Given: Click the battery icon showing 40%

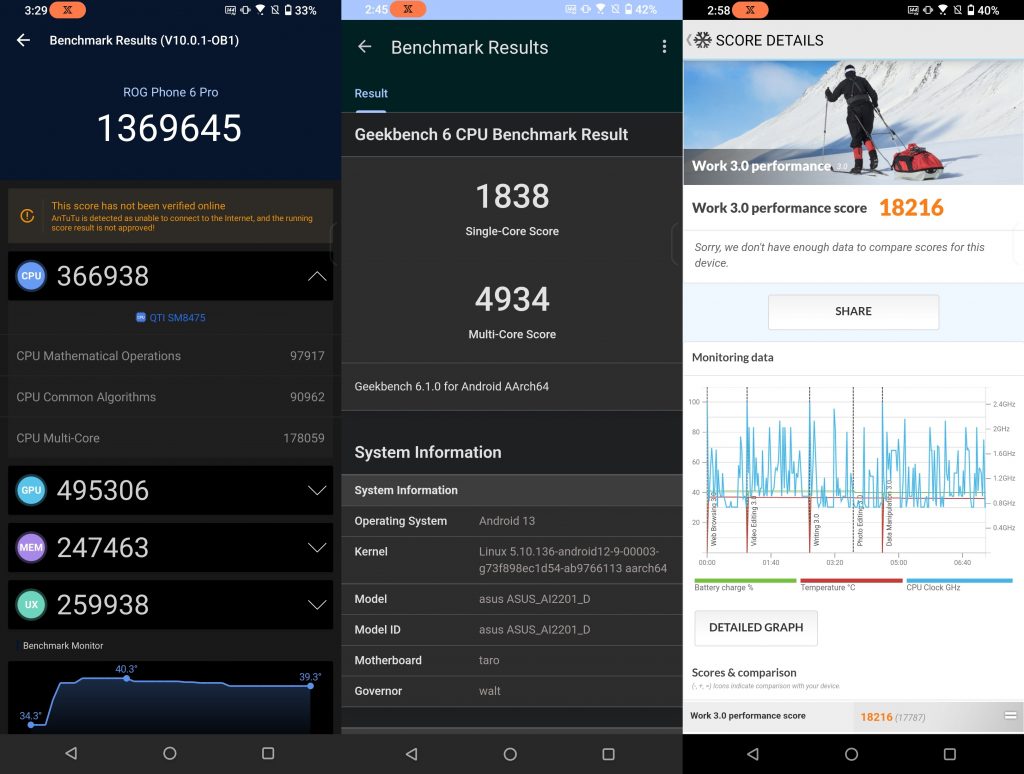Looking at the screenshot, I should click(x=971, y=10).
